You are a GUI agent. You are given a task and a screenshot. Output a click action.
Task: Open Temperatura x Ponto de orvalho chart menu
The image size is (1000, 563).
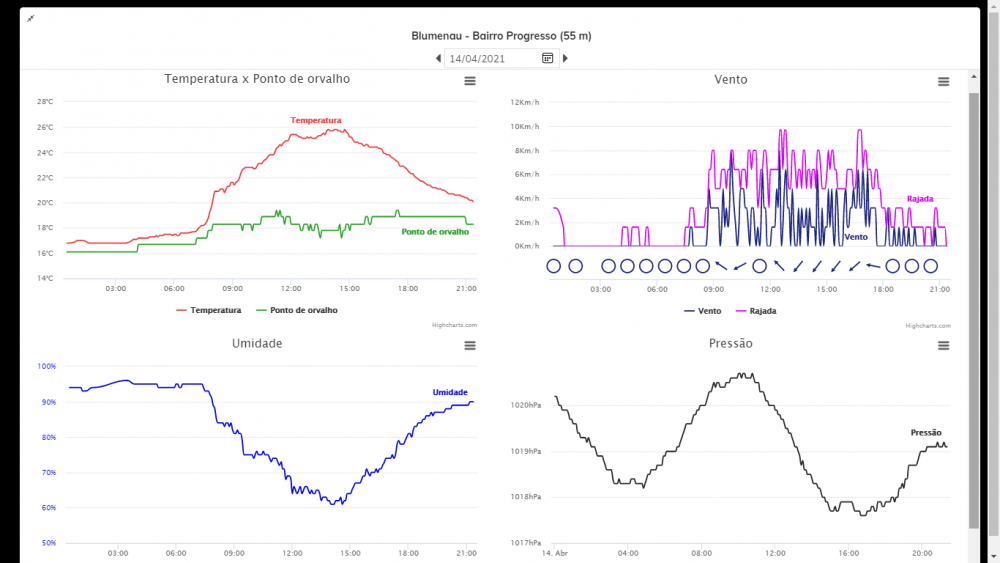click(x=470, y=81)
